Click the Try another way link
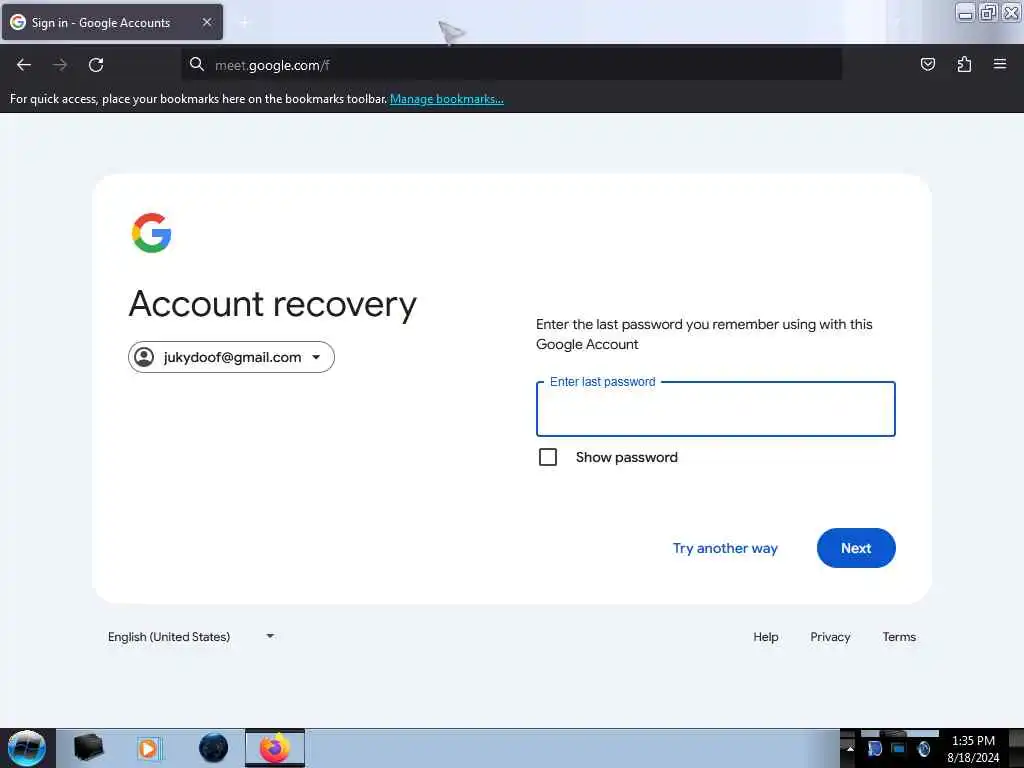This screenshot has width=1024, height=768. 725,548
